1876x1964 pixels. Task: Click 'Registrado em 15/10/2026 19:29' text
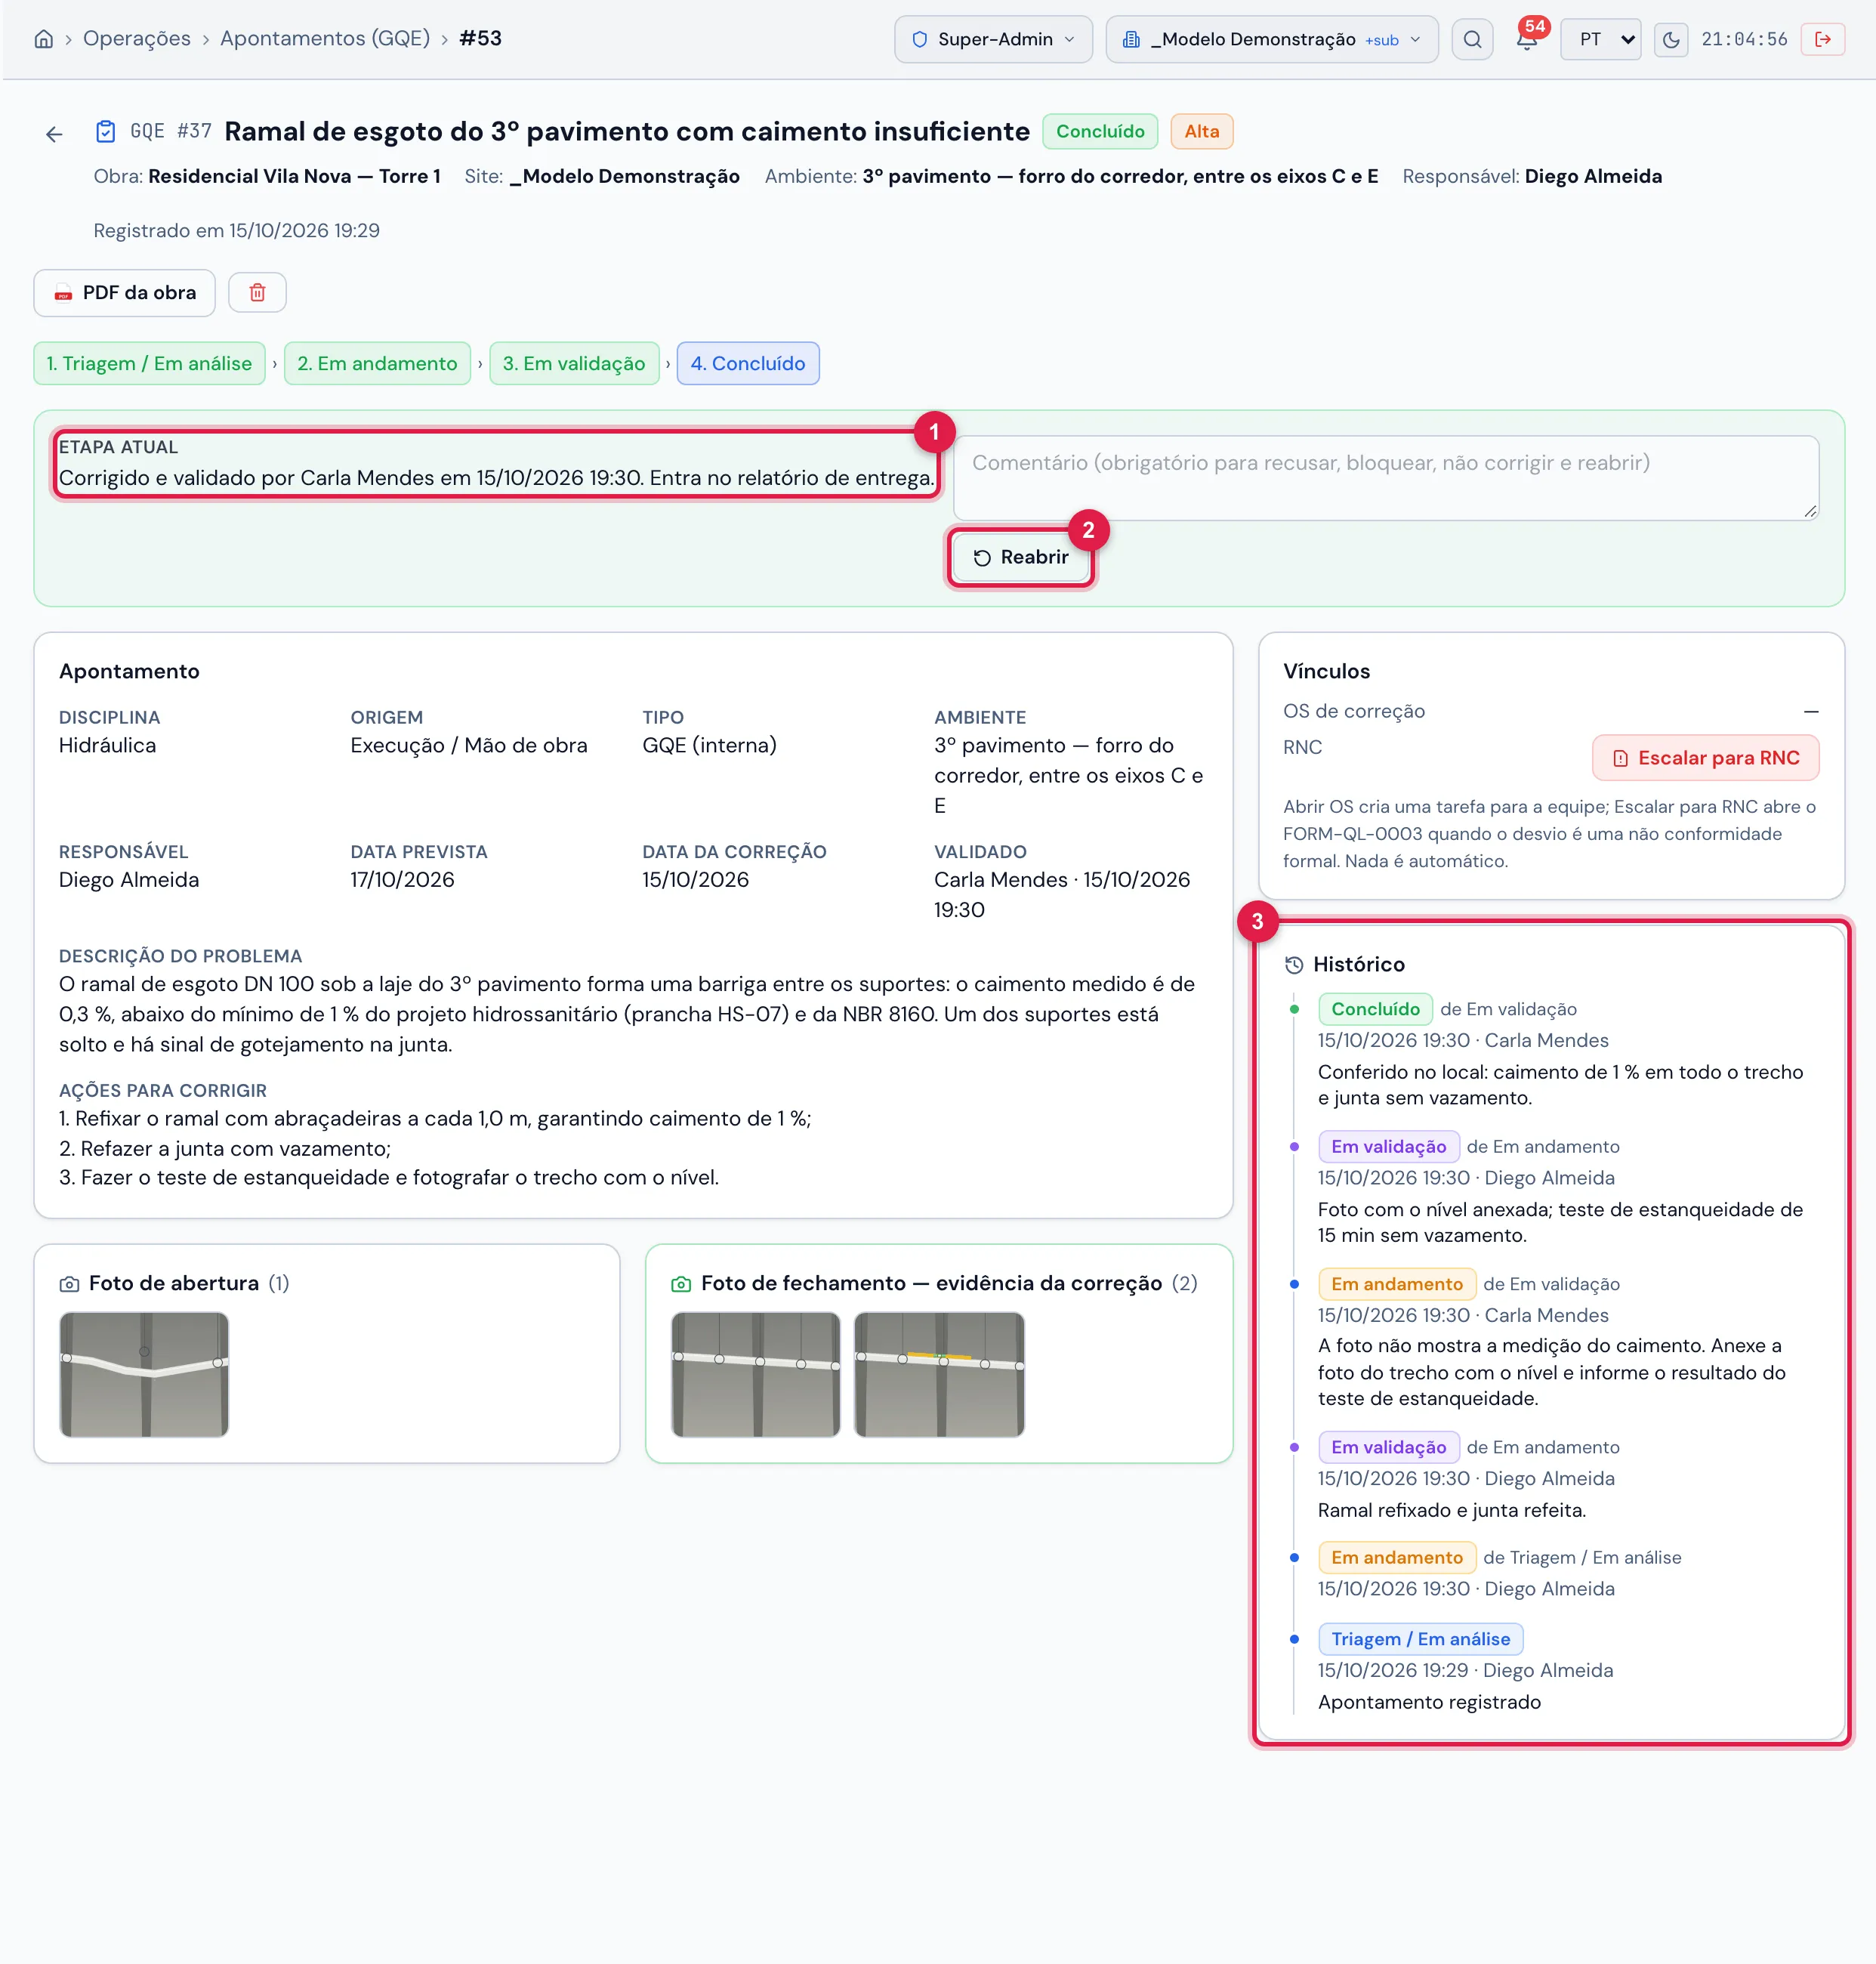236,231
